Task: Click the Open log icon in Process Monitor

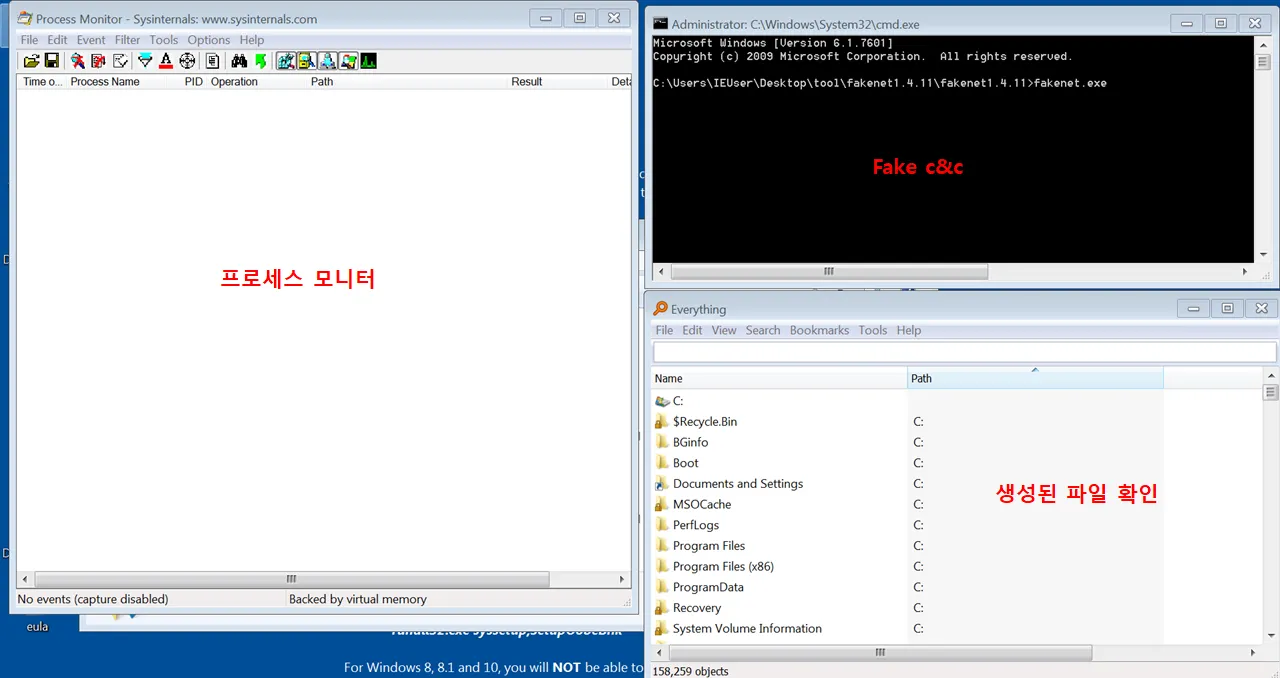Action: pos(31,61)
